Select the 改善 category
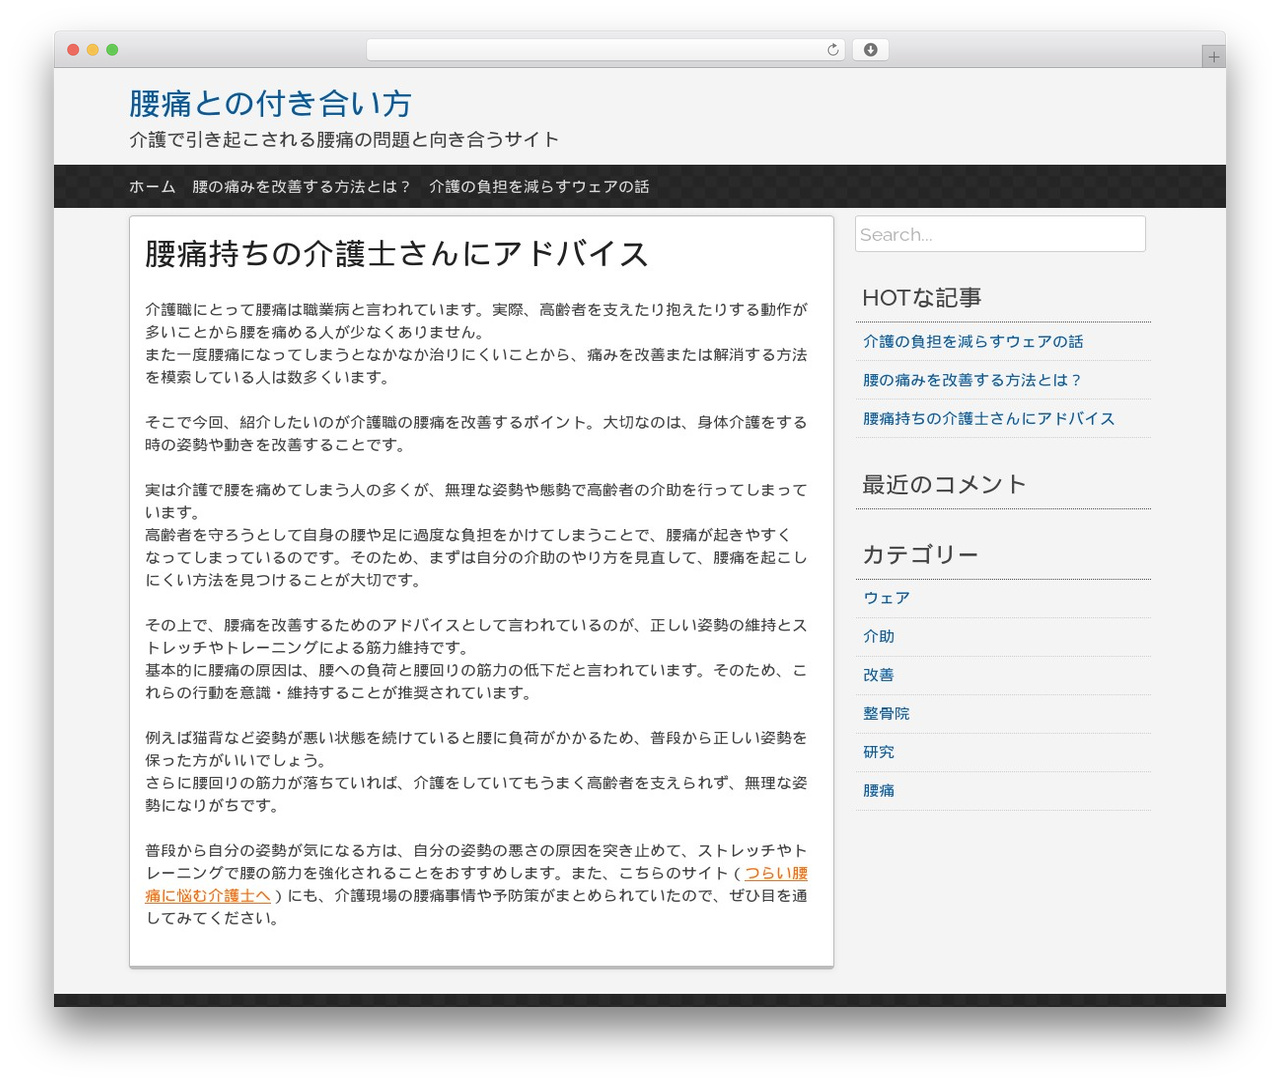This screenshot has width=1280, height=1084. [879, 675]
